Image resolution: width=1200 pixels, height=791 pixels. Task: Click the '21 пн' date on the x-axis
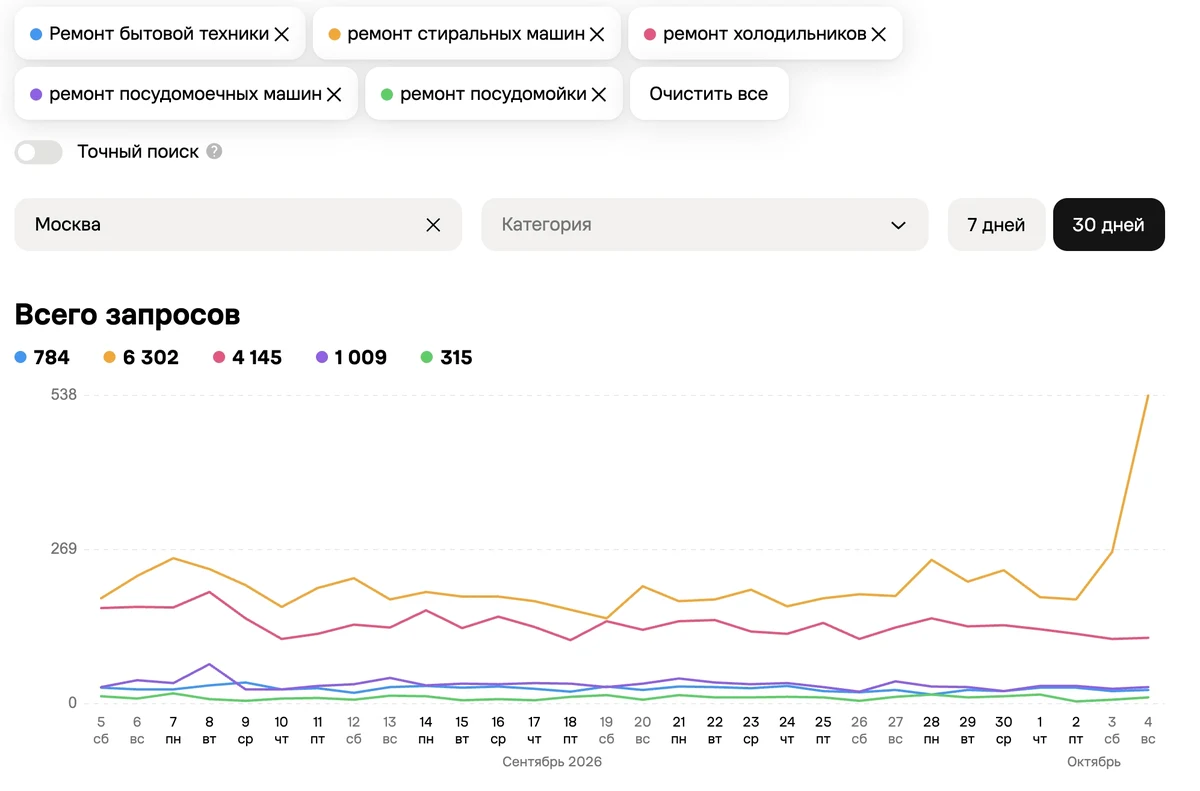point(679,730)
